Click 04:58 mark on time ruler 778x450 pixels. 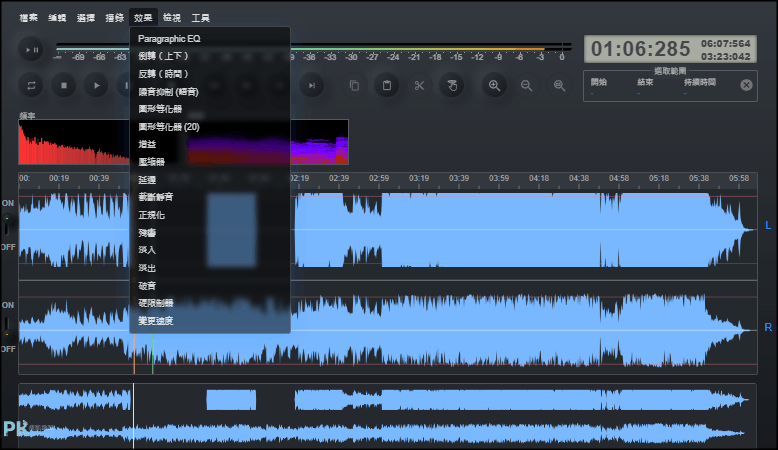coord(619,178)
